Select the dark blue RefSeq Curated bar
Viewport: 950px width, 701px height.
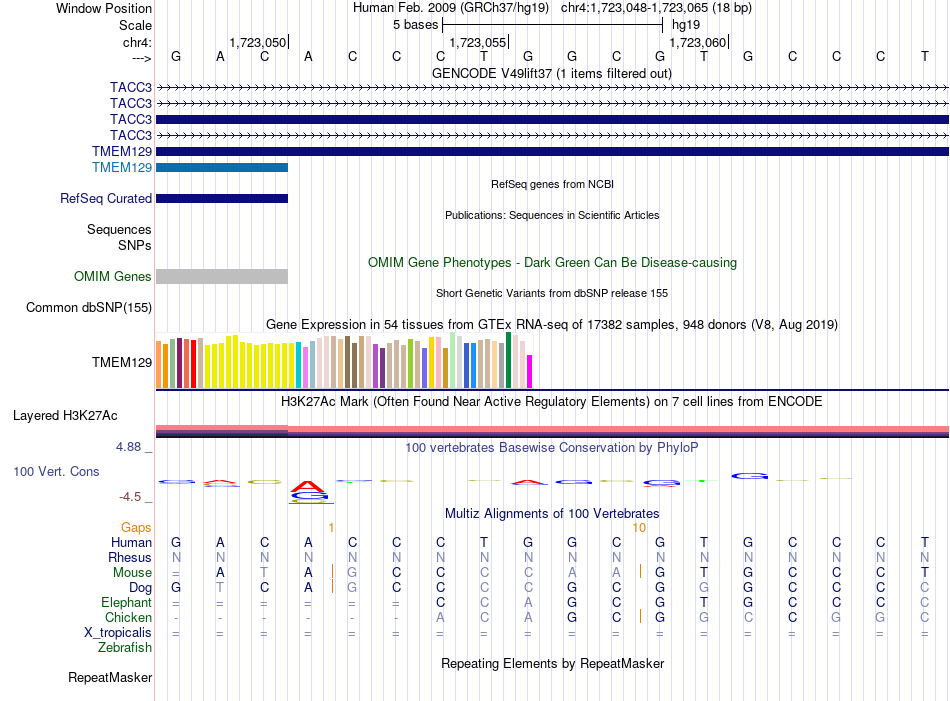pos(222,198)
